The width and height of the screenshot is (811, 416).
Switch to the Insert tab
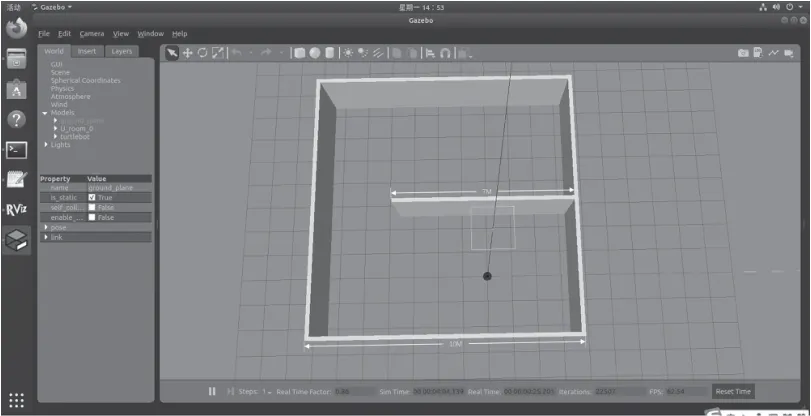point(87,51)
